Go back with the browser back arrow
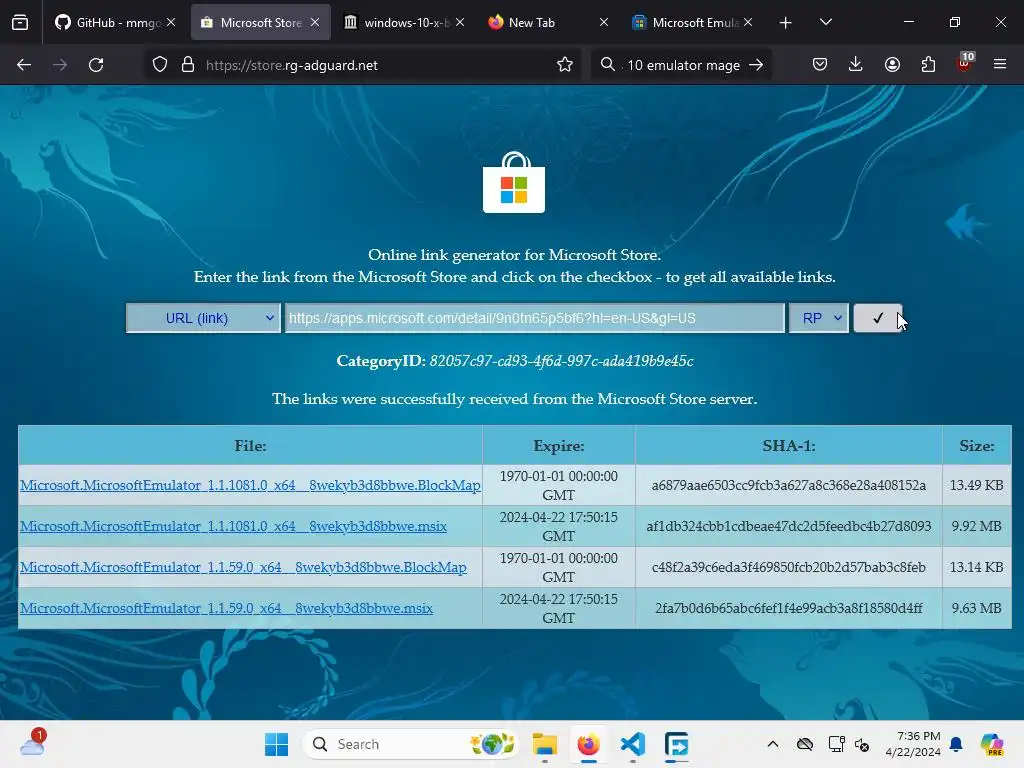 24,65
